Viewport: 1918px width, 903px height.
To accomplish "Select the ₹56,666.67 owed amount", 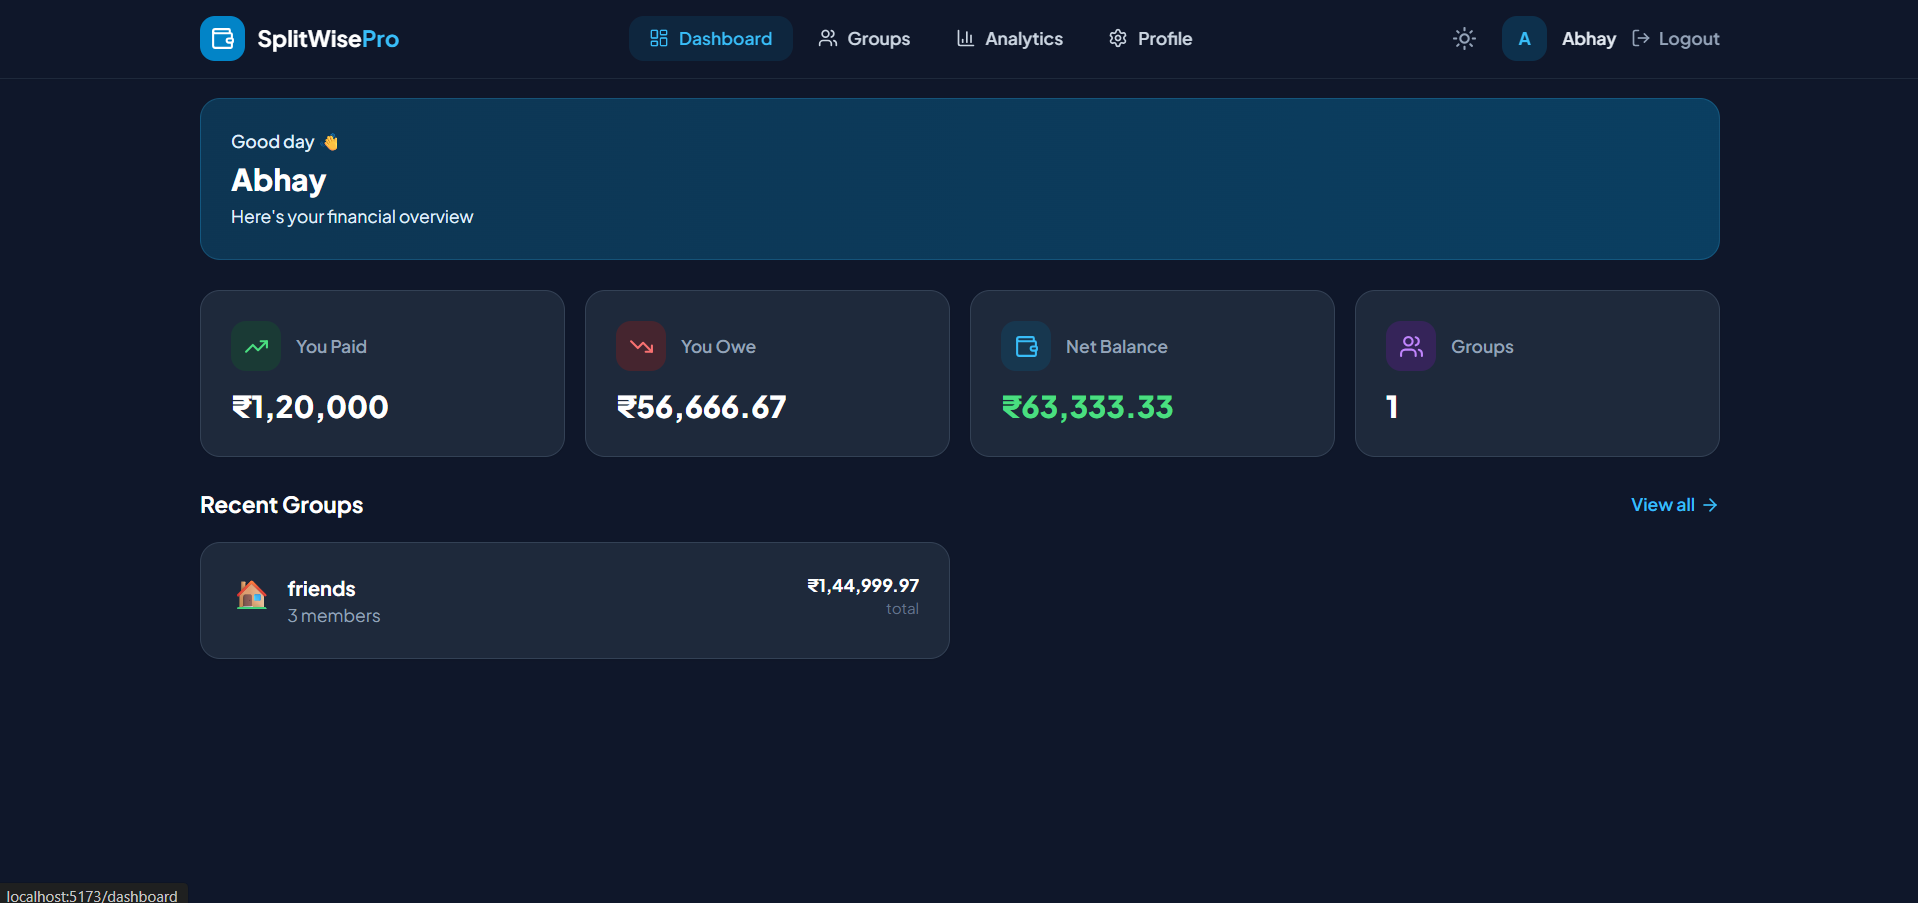I will (x=702, y=407).
